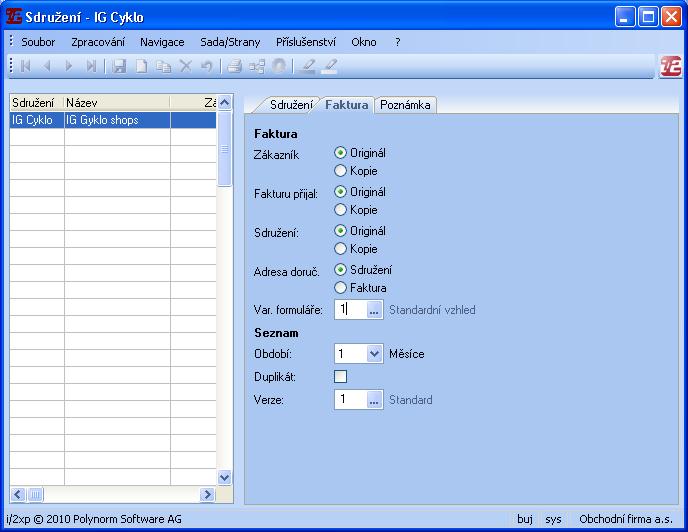Switch to the Poznámka tab

[x=405, y=105]
